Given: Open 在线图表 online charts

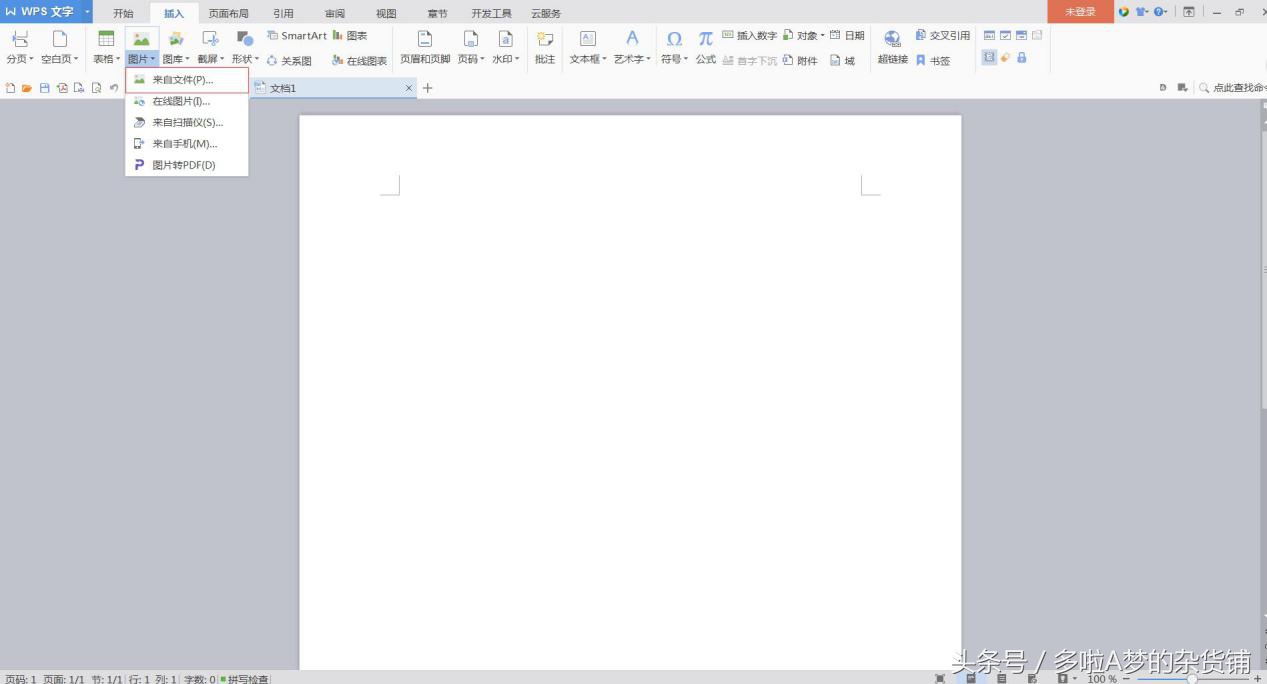Looking at the screenshot, I should point(359,61).
